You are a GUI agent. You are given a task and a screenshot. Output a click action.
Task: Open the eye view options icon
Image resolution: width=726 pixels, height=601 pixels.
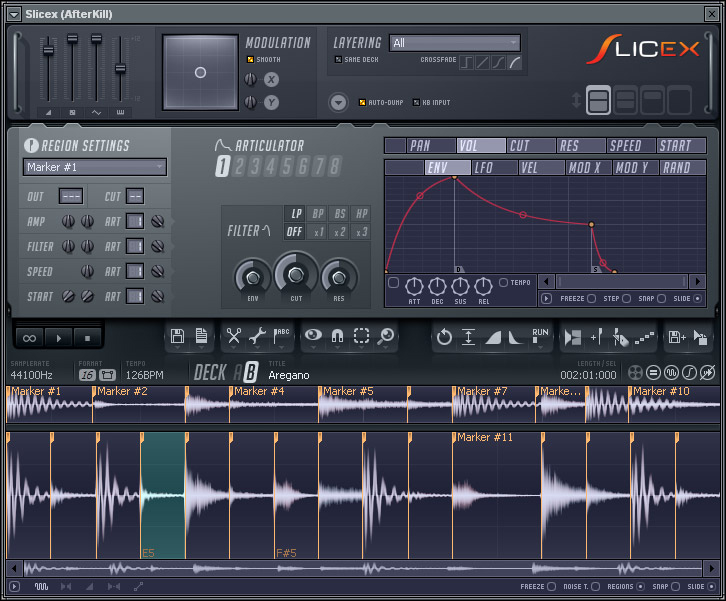tap(313, 335)
